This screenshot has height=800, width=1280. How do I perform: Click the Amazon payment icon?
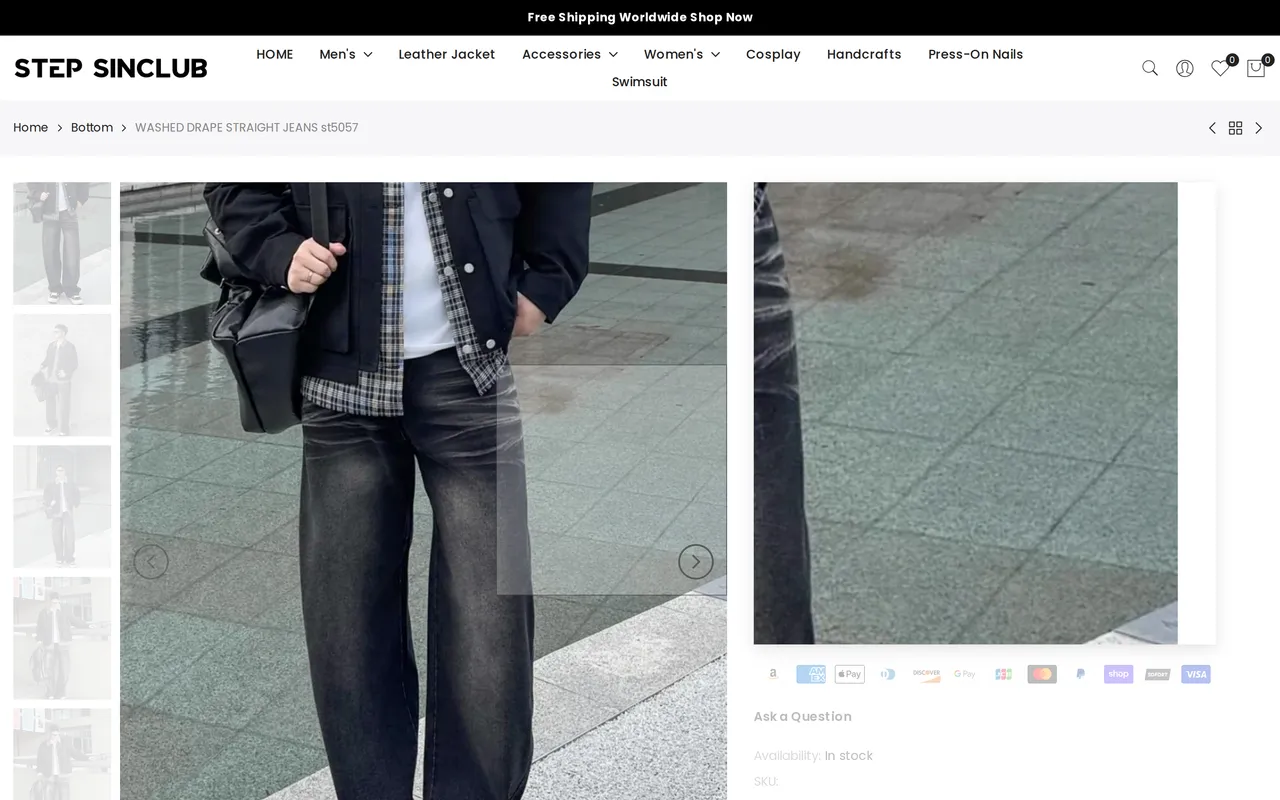pyautogui.click(x=772, y=674)
